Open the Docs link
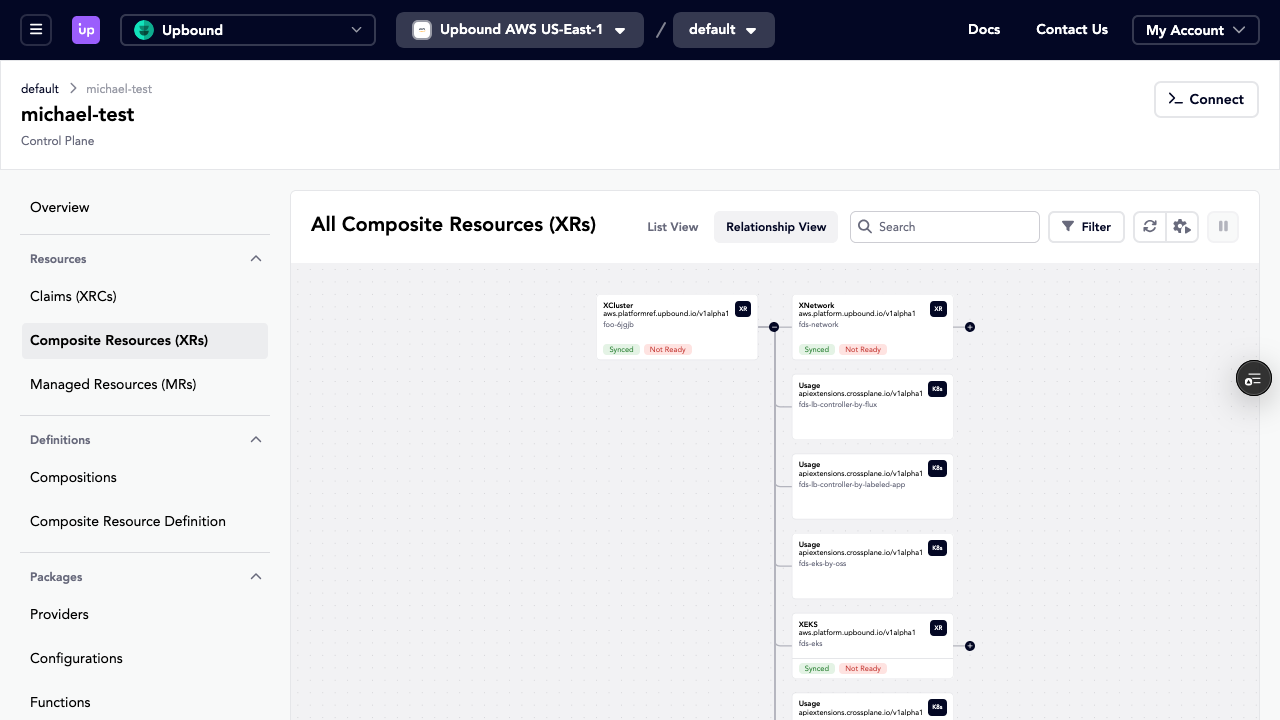1280x720 pixels. point(984,30)
